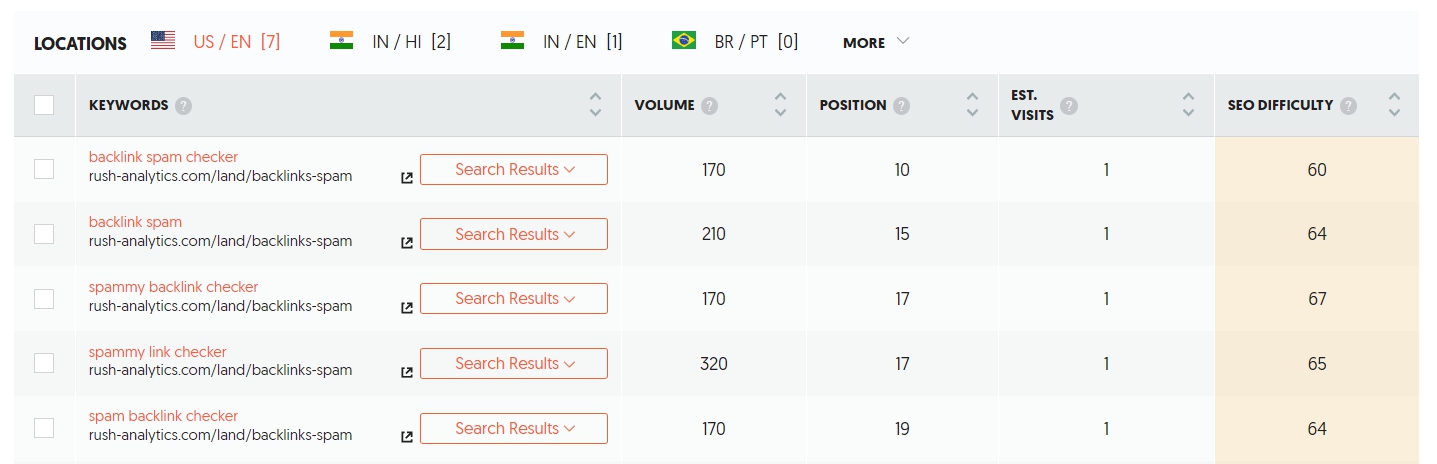Click help icon beside Position header
Screen dimensions: 1437x464
tap(902, 105)
